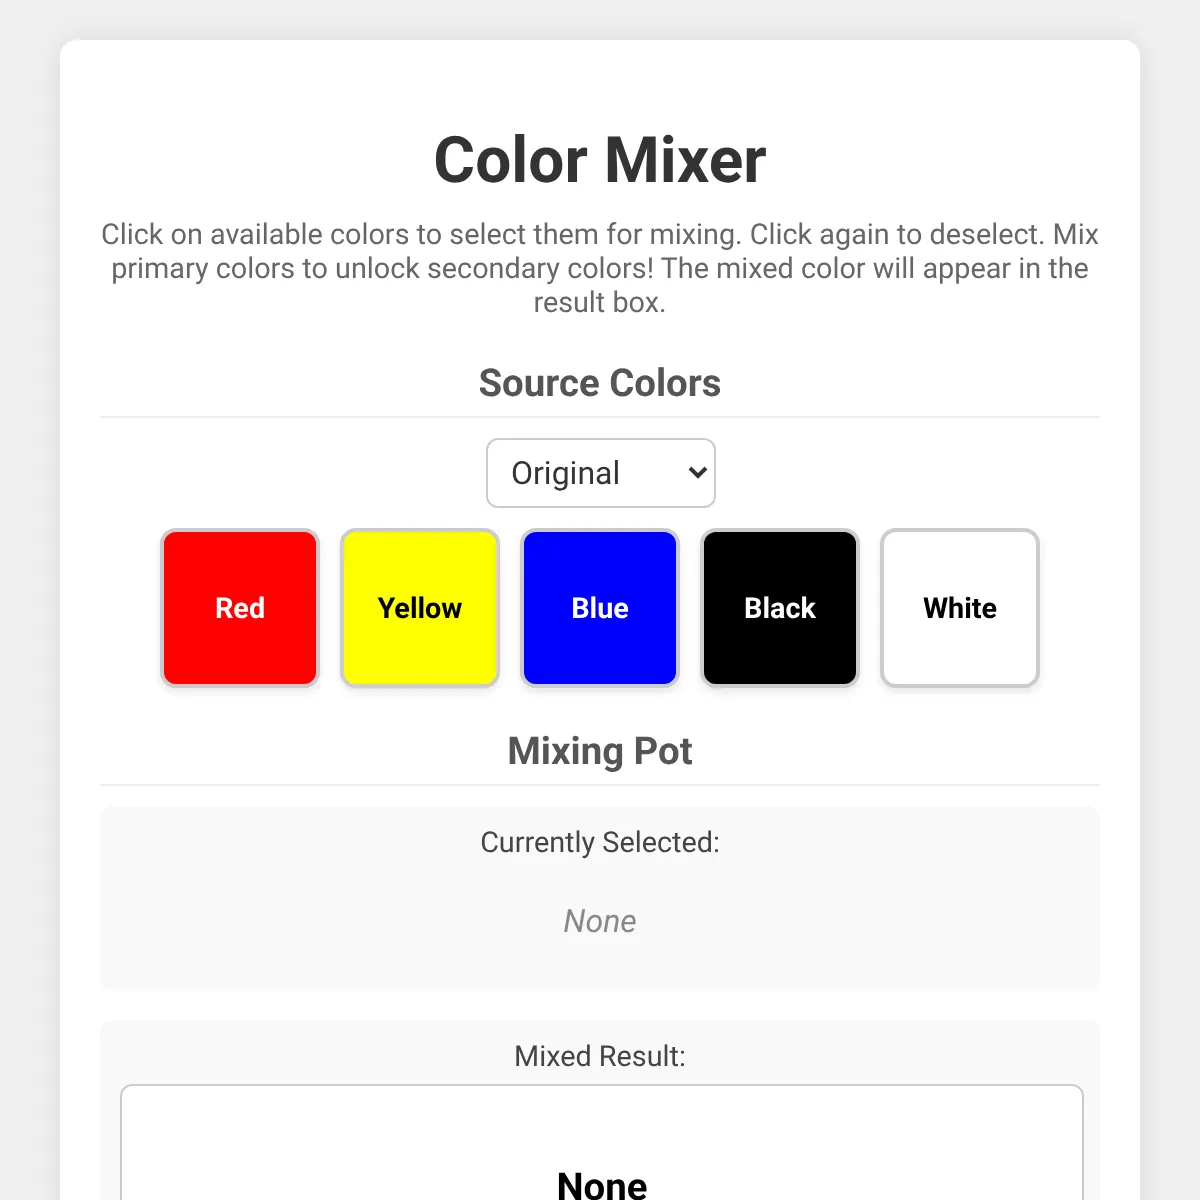The height and width of the screenshot is (1200, 1200).
Task: Expand the chevron arrow on palette selector
Action: pos(697,473)
